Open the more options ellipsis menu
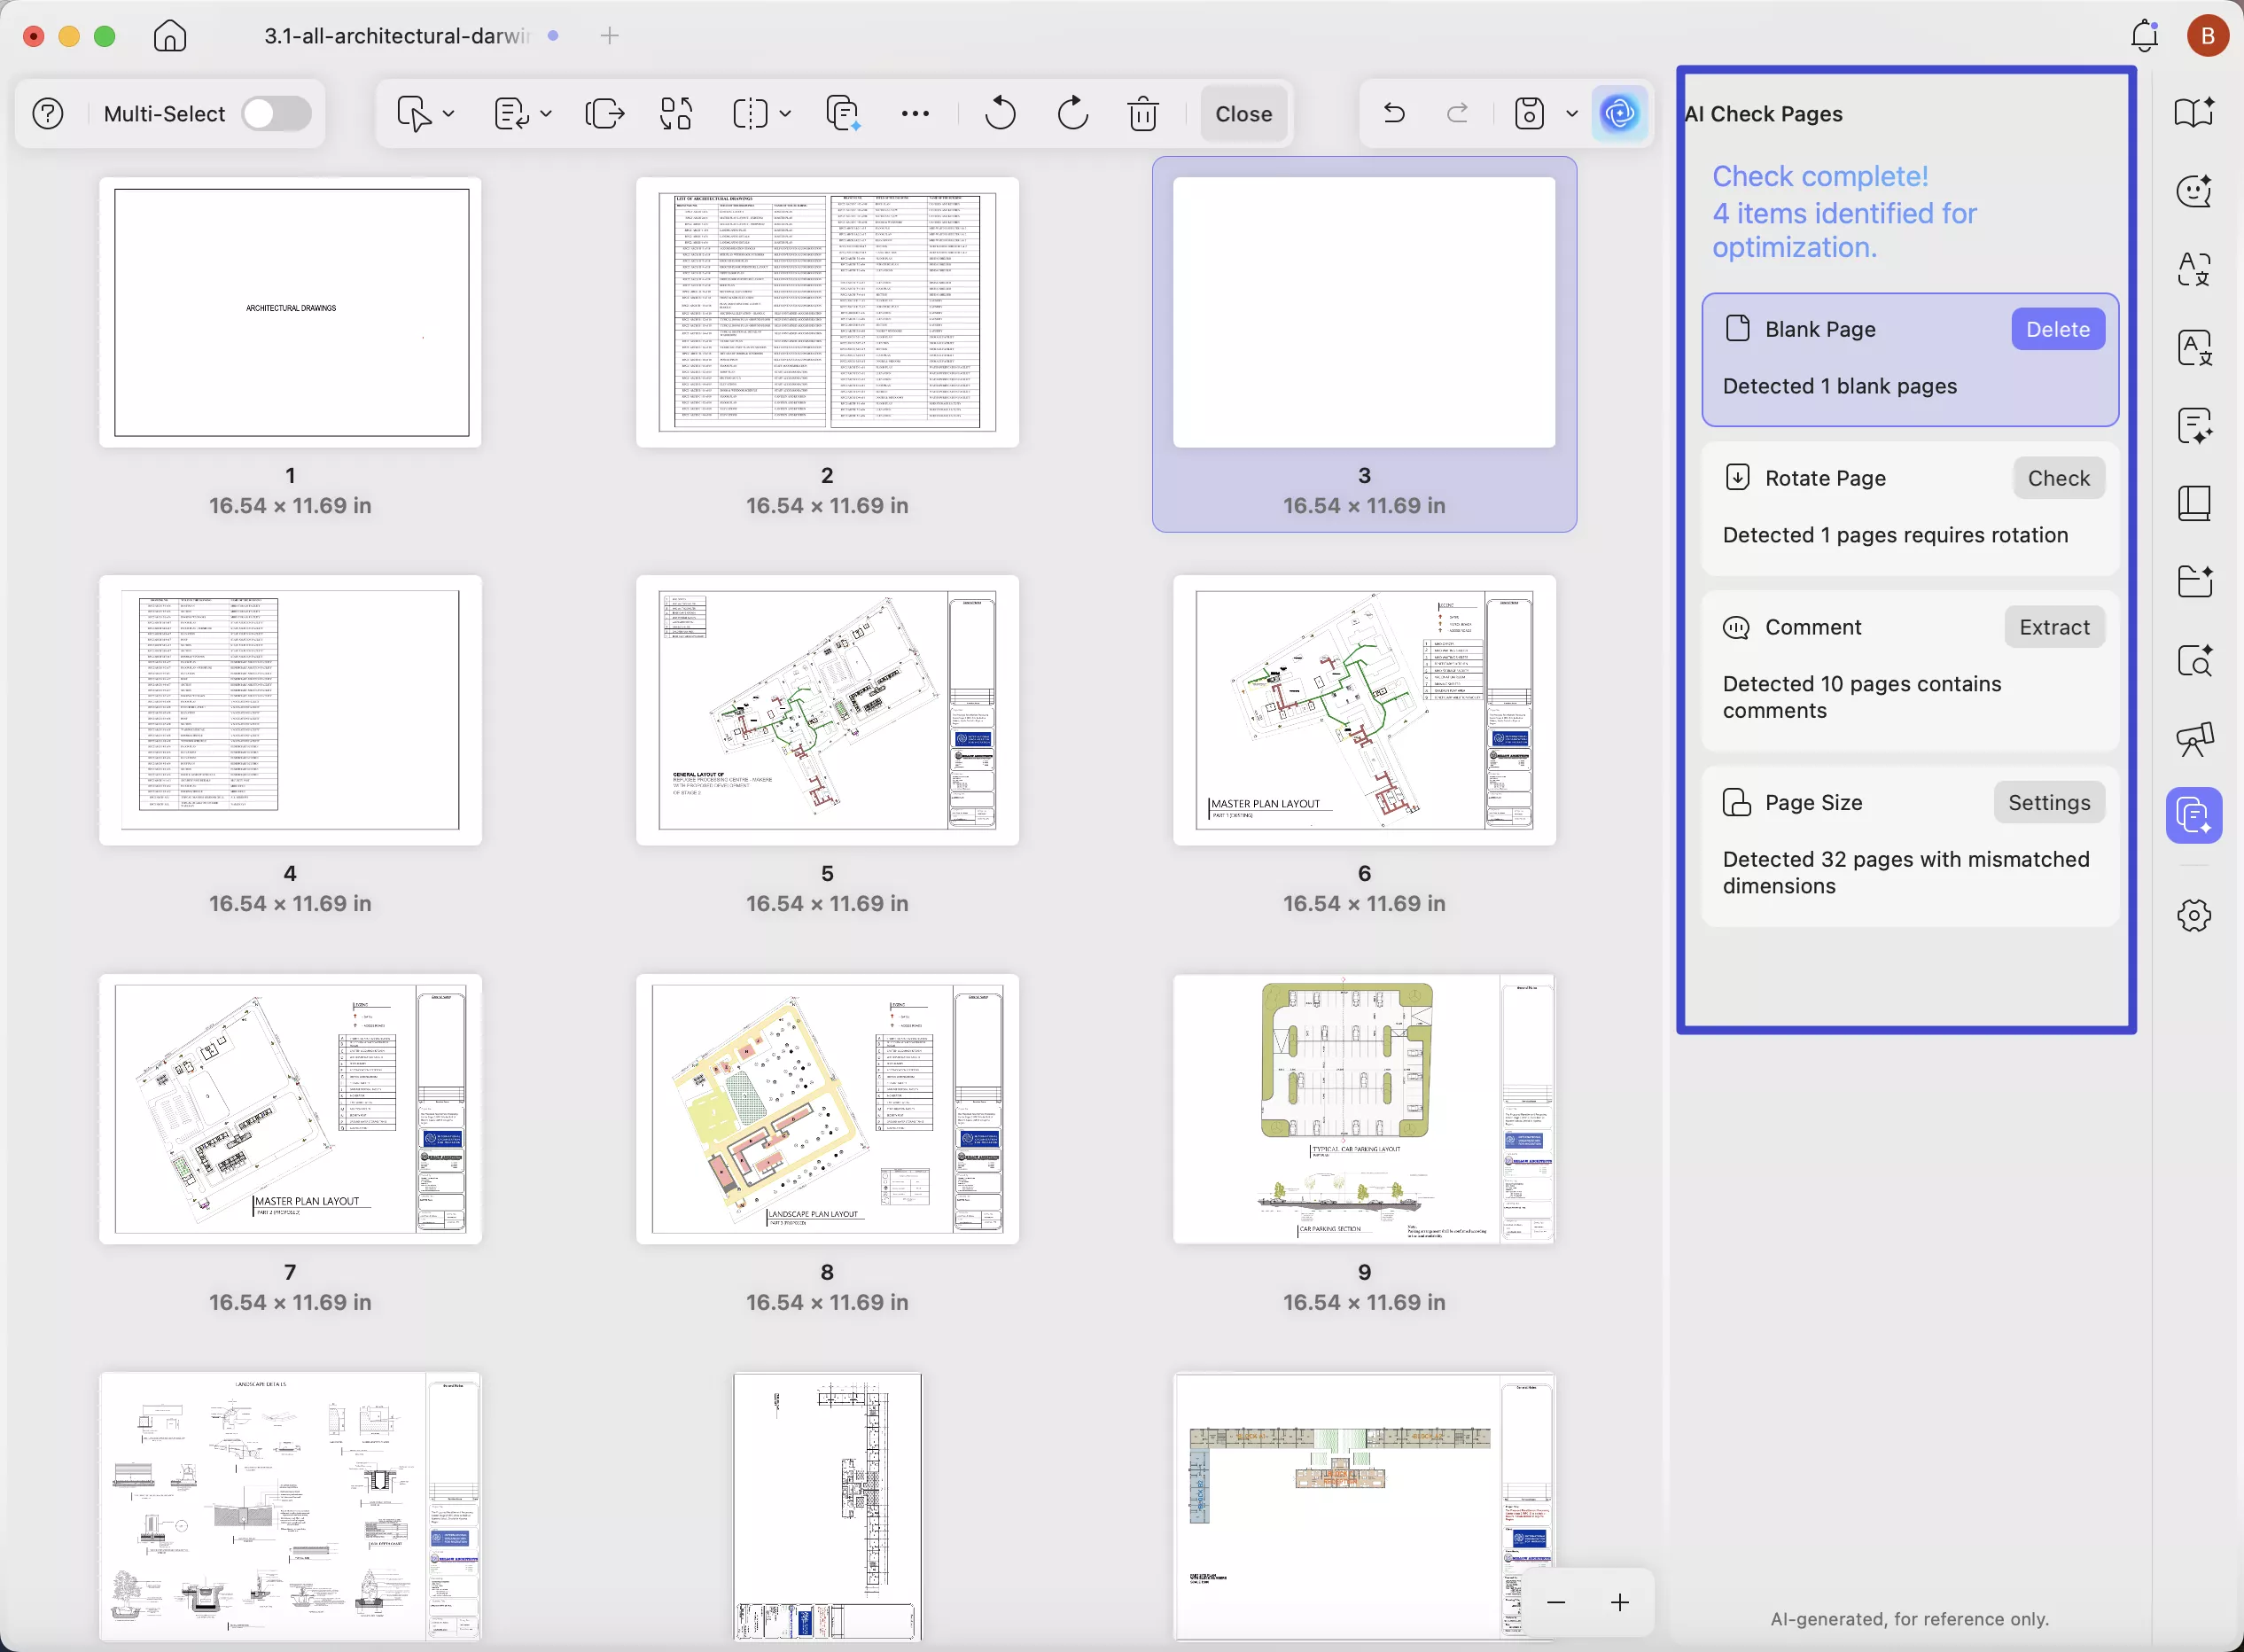Screen dimensions: 2244x1652 tap(915, 114)
